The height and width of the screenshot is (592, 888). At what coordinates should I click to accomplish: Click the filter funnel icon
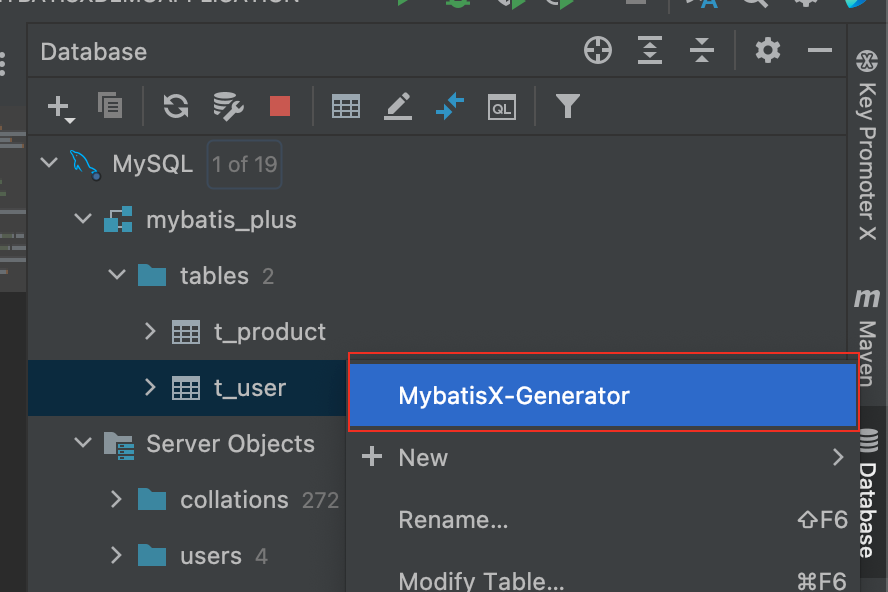568,105
